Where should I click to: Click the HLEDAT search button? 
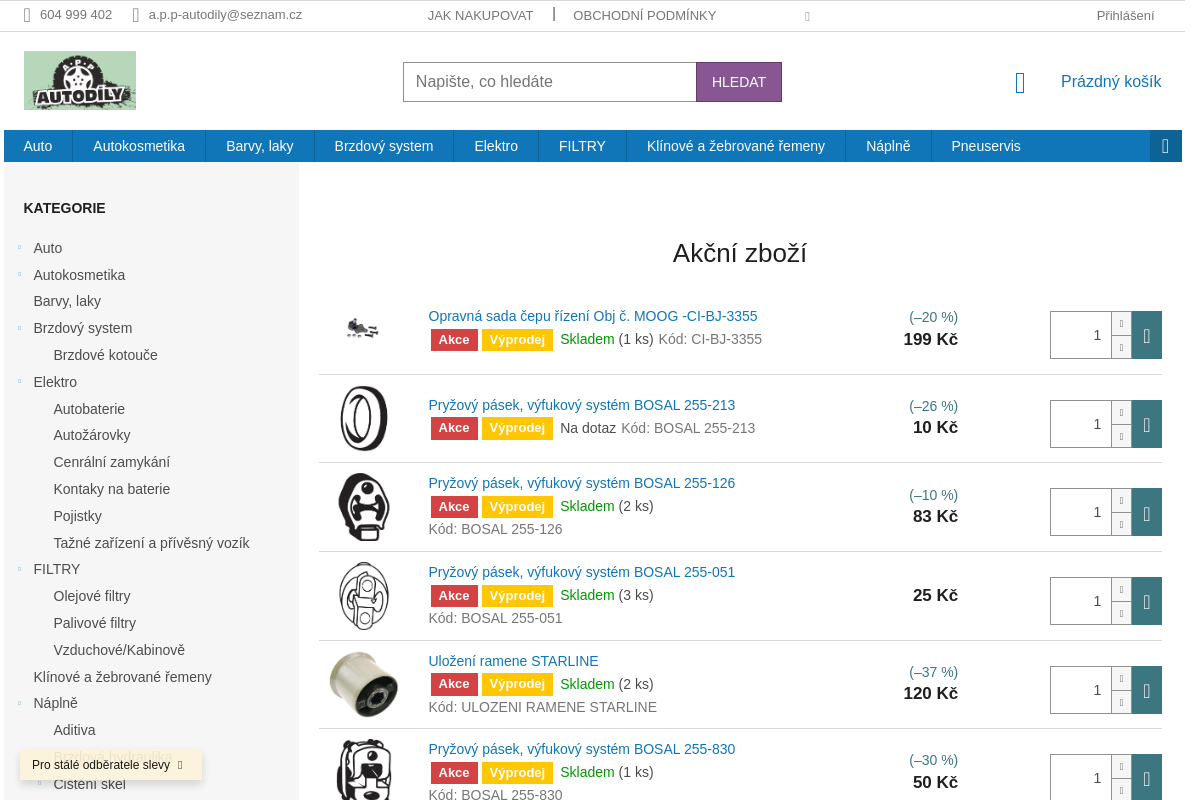tap(739, 82)
